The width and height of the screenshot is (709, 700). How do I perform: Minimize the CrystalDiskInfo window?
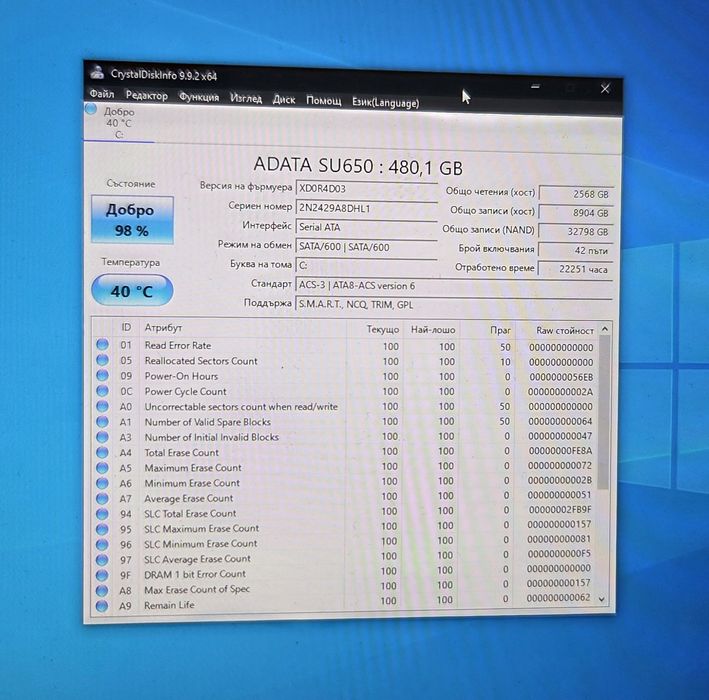click(535, 86)
